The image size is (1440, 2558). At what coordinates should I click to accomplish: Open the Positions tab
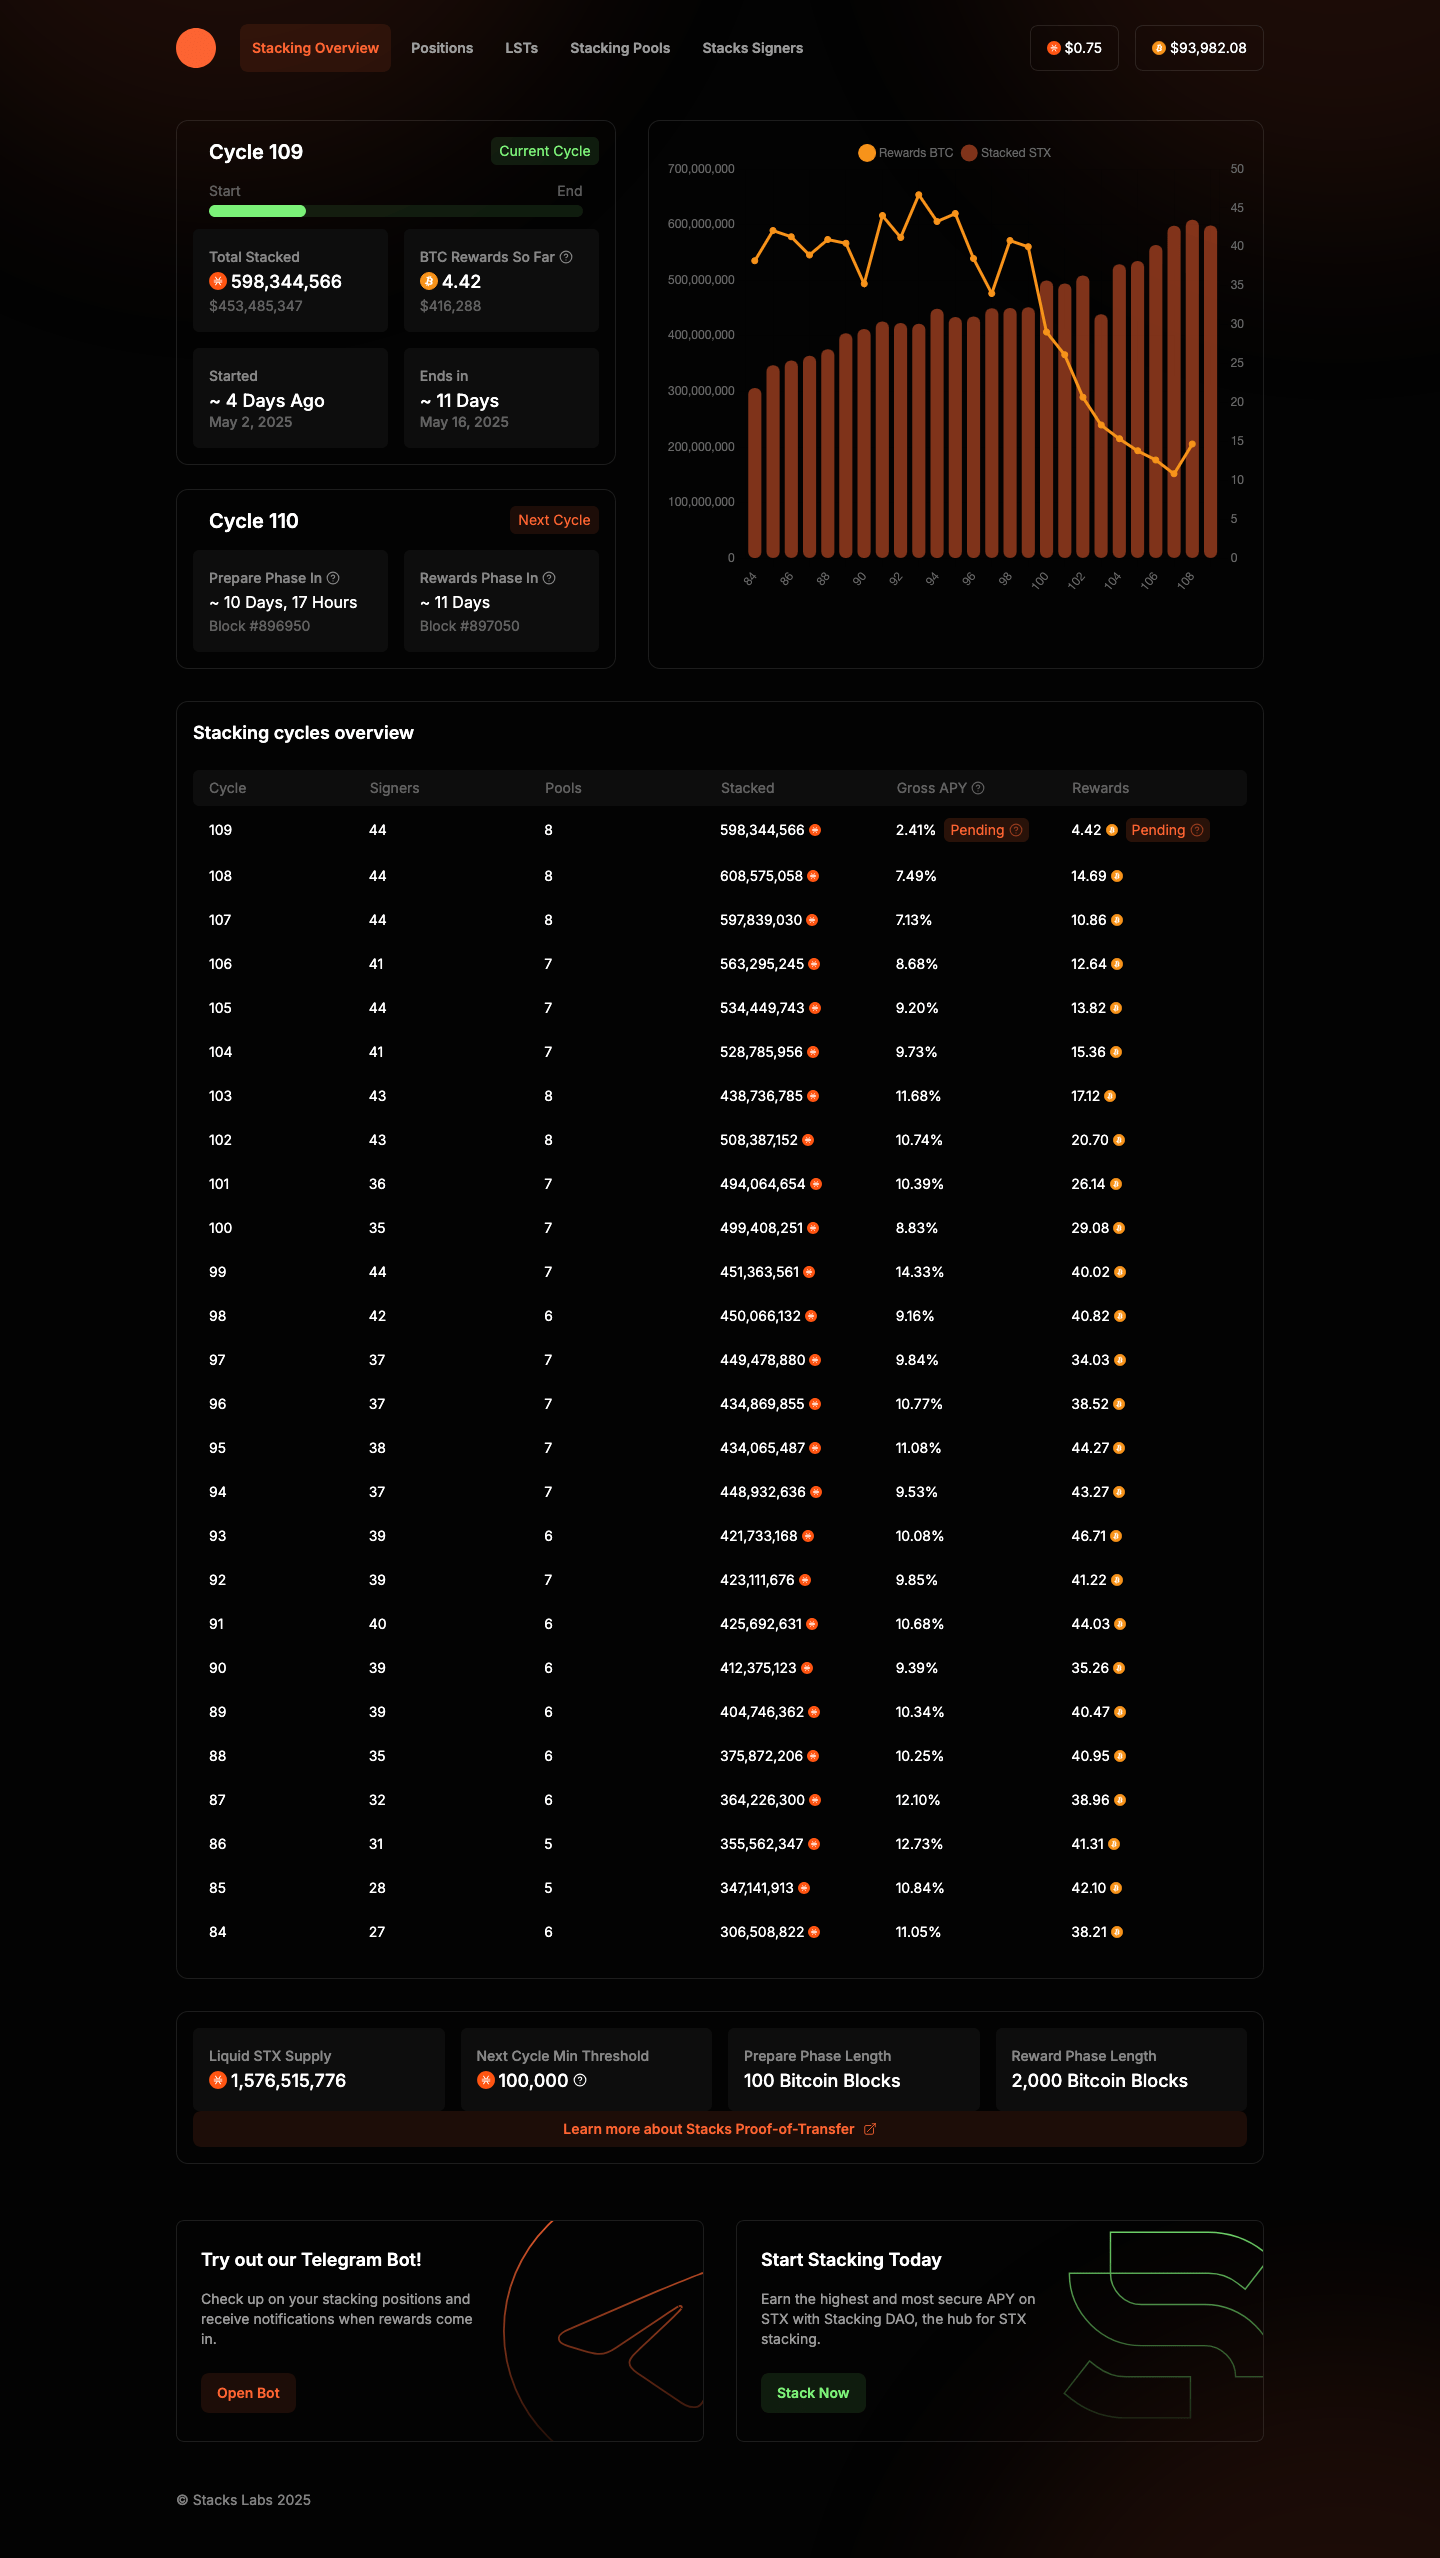click(x=442, y=48)
